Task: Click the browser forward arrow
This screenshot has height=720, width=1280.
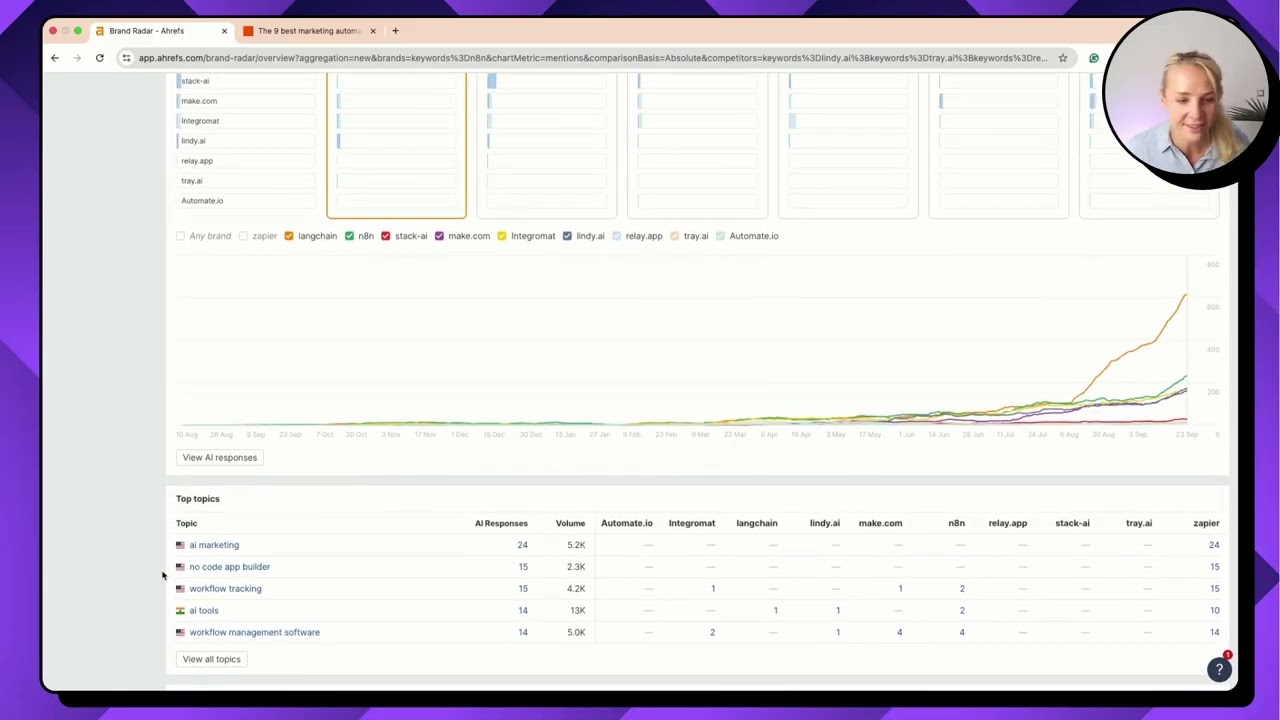Action: point(77,58)
